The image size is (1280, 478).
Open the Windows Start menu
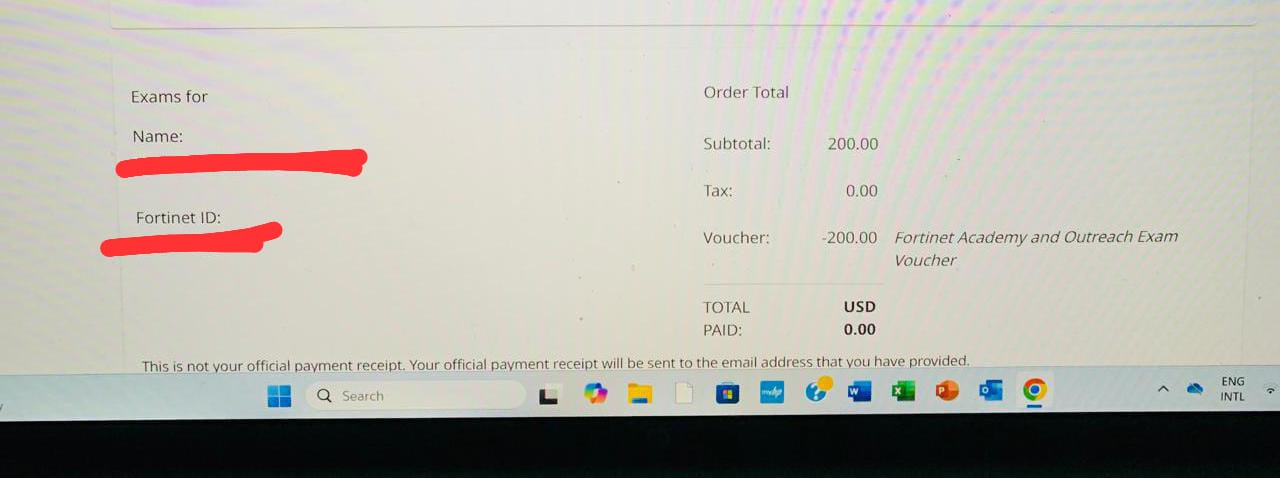tap(279, 396)
